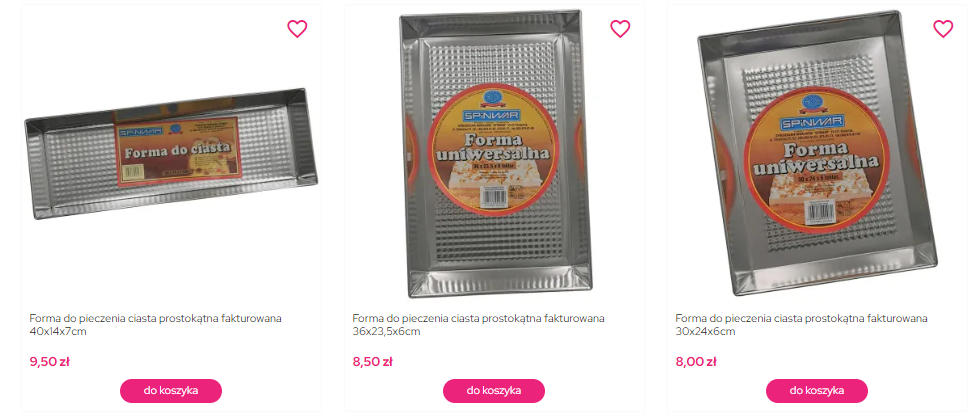Click the barcode on the 36x23,5x6cm pan label
The image size is (972, 414).
click(x=494, y=196)
